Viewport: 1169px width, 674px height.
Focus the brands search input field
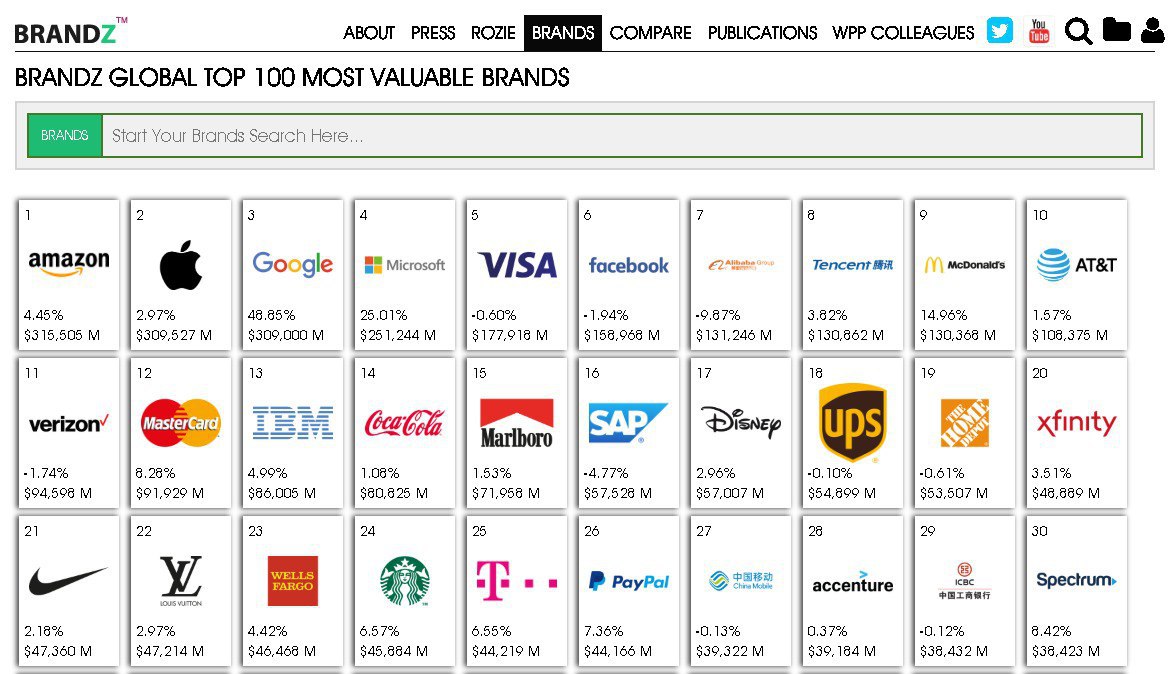coord(621,135)
